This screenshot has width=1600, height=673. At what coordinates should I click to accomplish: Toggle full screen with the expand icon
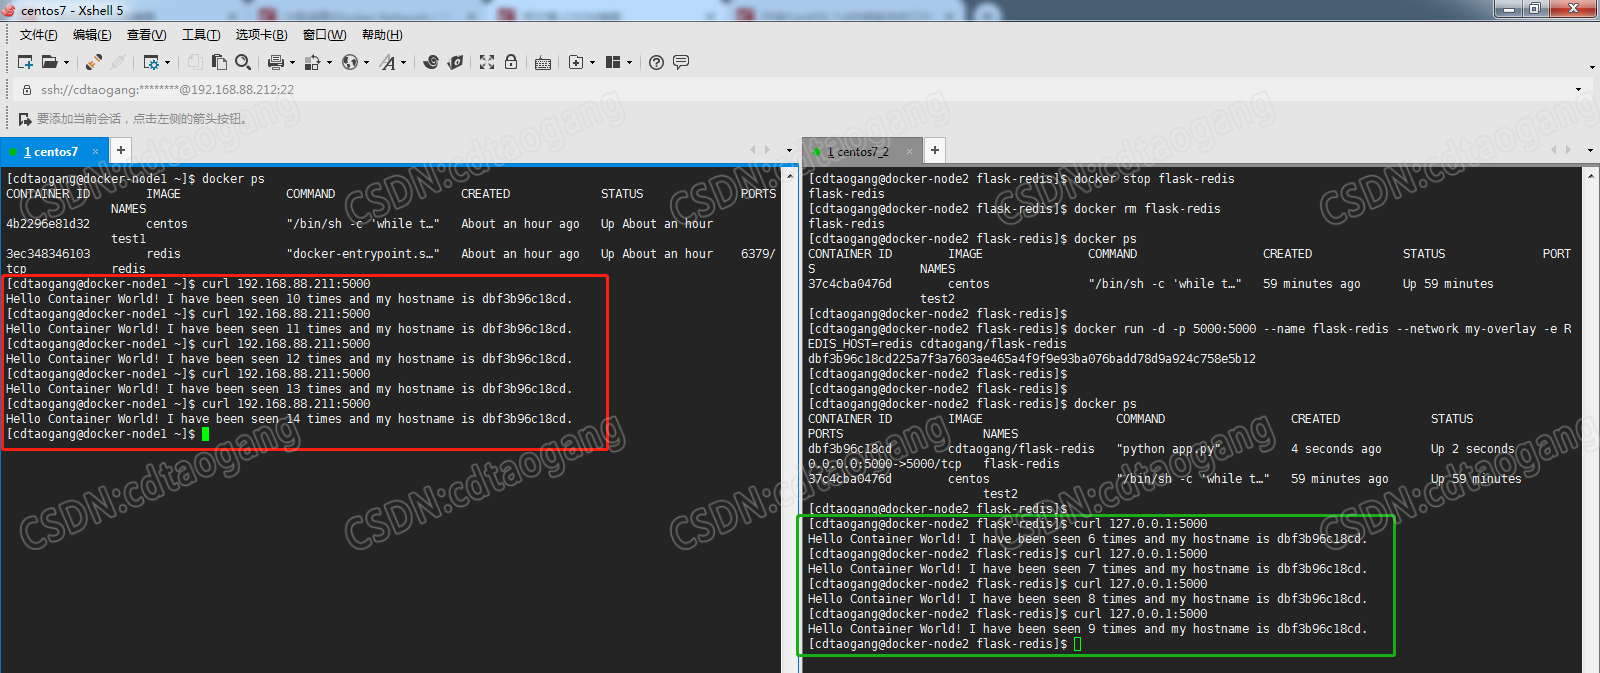click(487, 62)
